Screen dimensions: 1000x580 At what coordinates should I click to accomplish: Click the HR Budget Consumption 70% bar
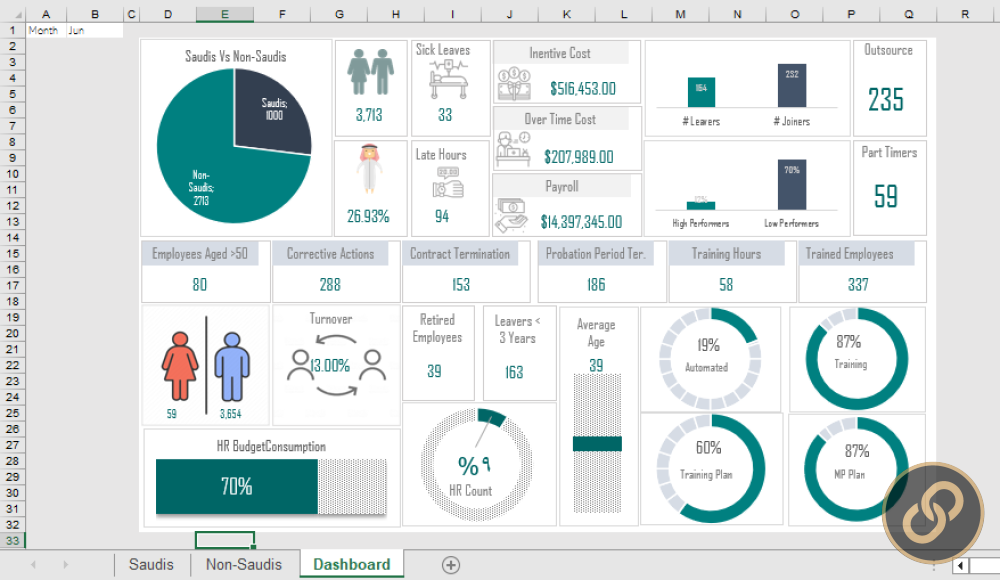[237, 486]
